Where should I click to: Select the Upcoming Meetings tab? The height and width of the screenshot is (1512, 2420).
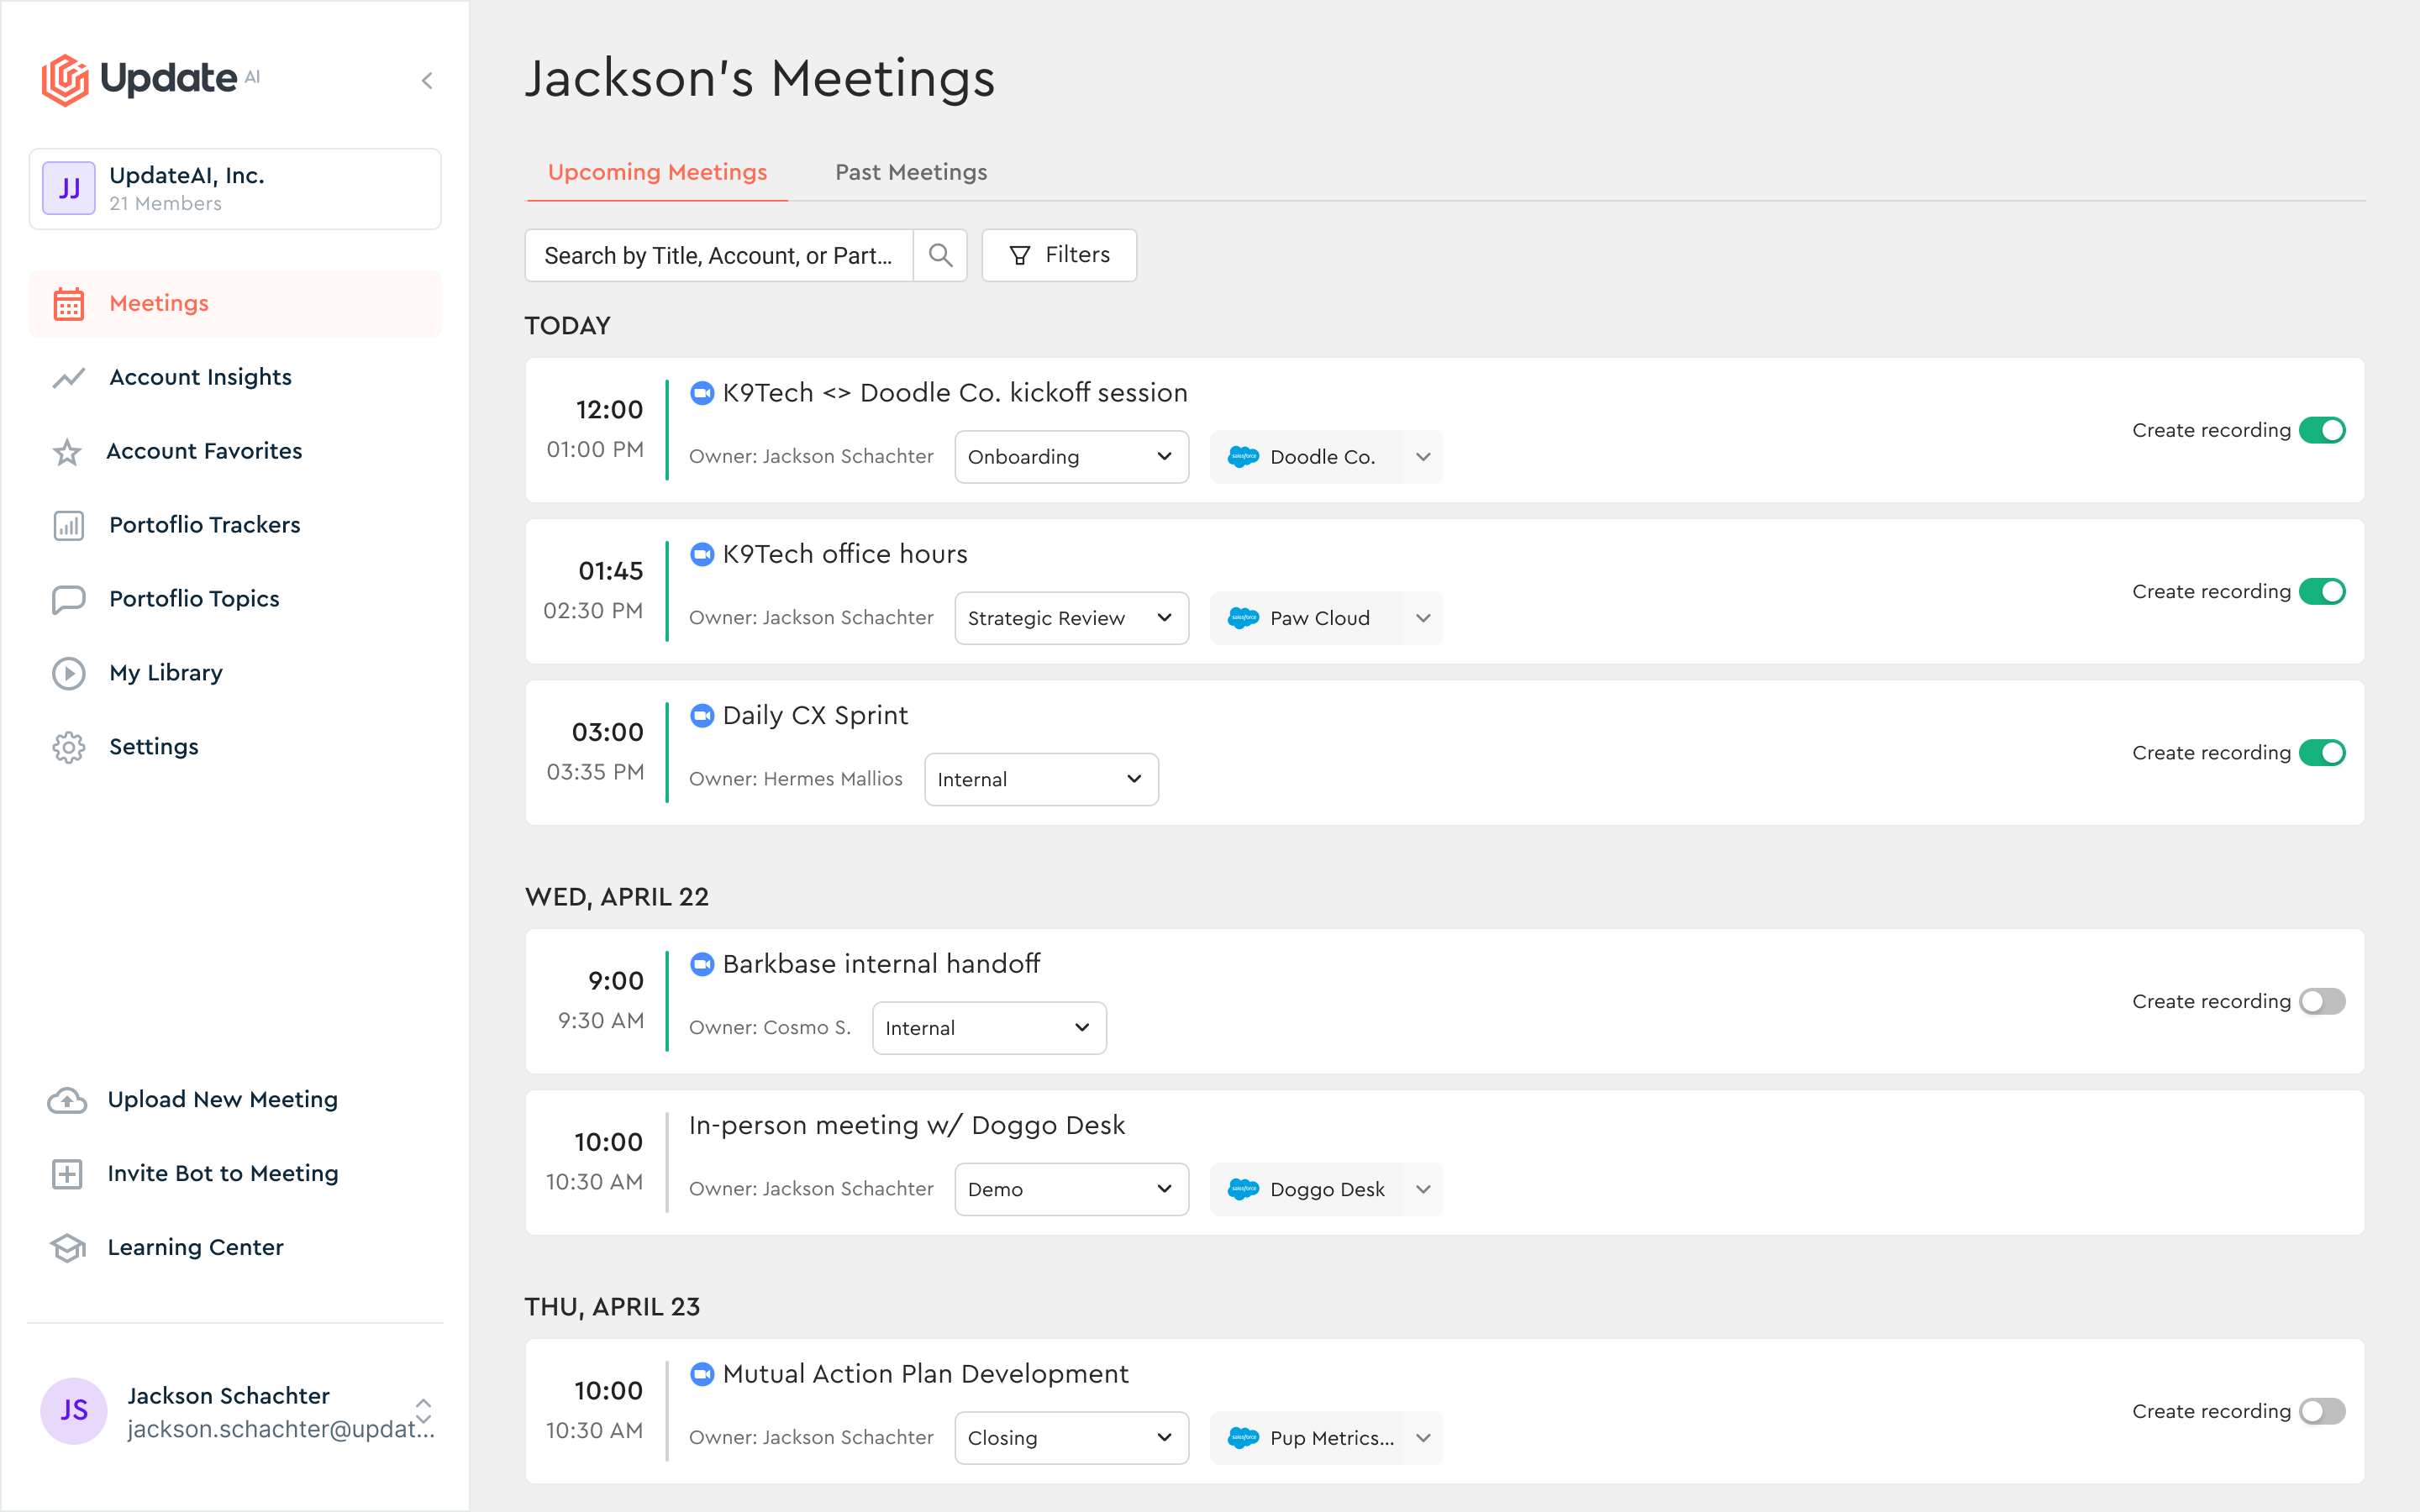(x=657, y=172)
